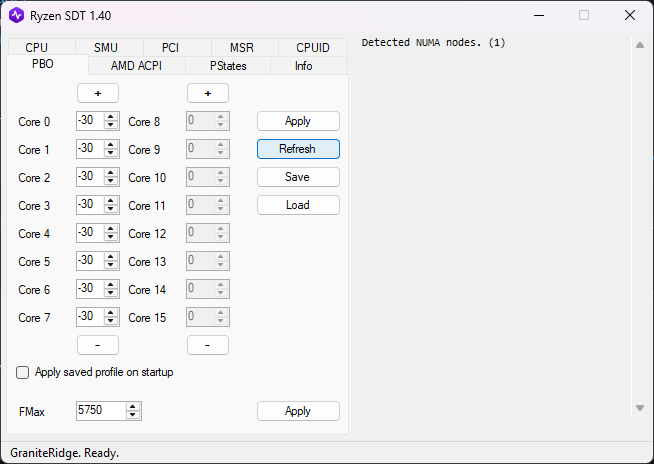Click the 'FMax' label

[x=32, y=412]
